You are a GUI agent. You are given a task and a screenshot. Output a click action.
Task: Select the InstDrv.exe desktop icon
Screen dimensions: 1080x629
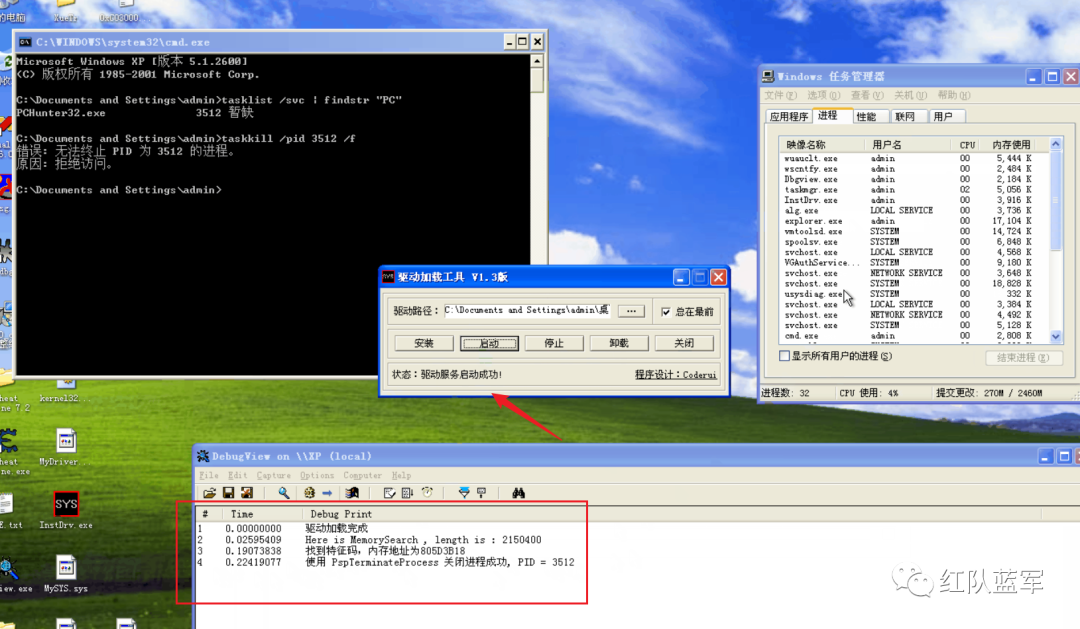point(66,511)
